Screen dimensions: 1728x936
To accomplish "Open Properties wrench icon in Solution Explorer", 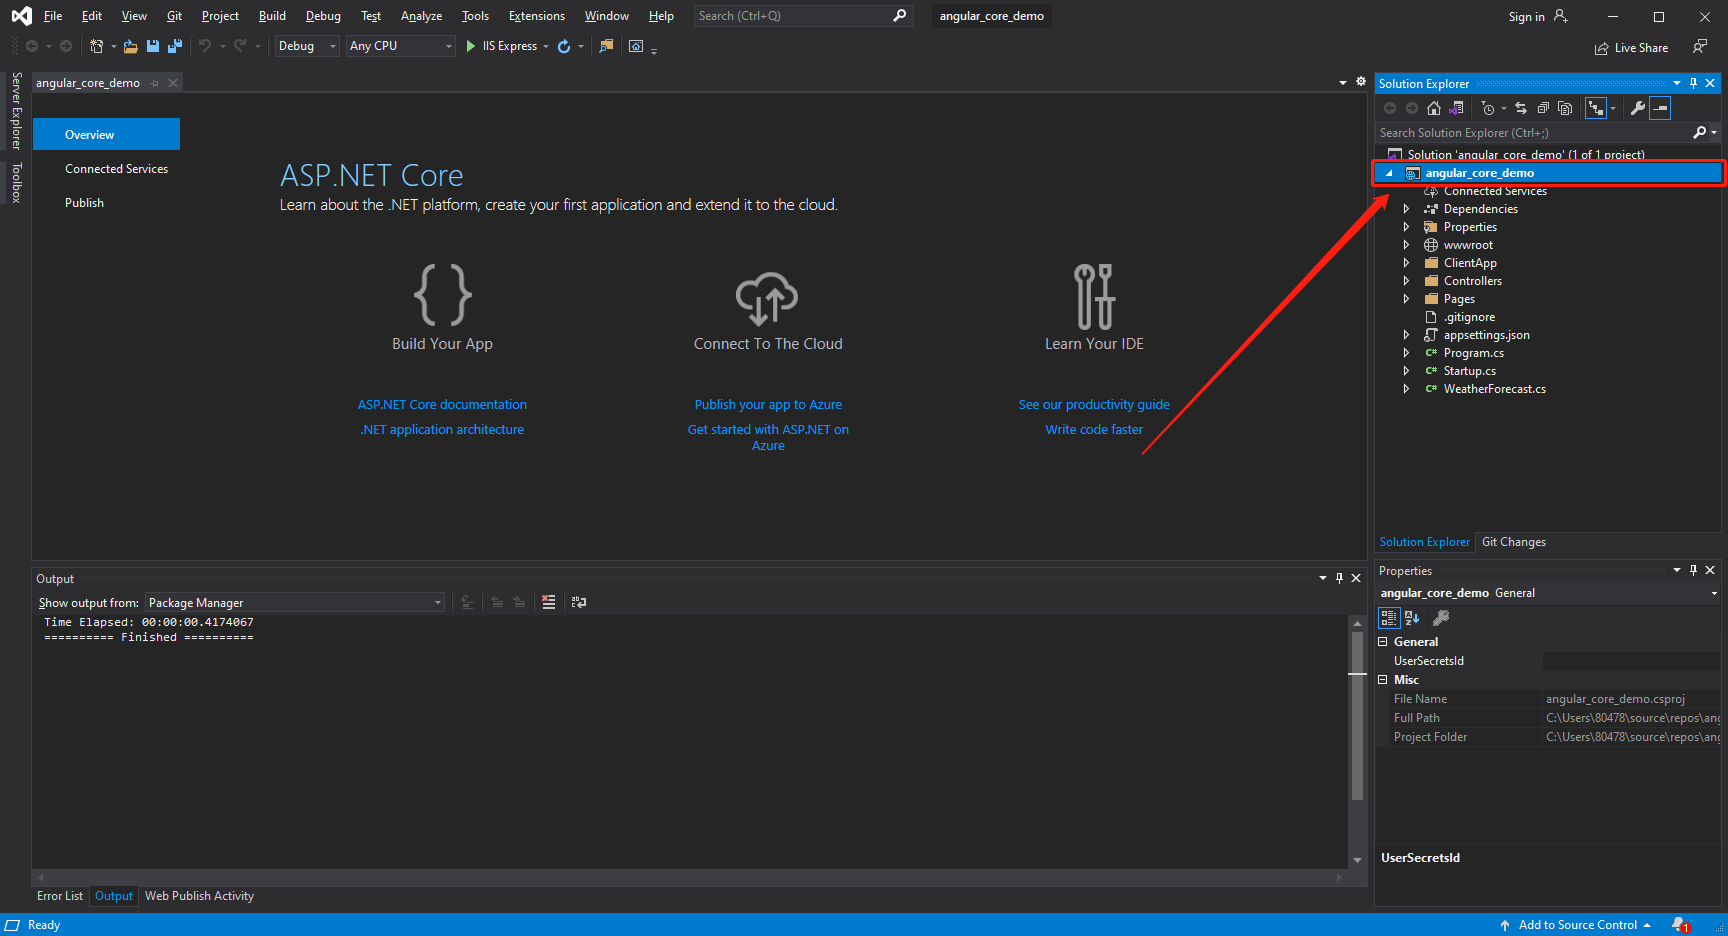I will pyautogui.click(x=1637, y=108).
